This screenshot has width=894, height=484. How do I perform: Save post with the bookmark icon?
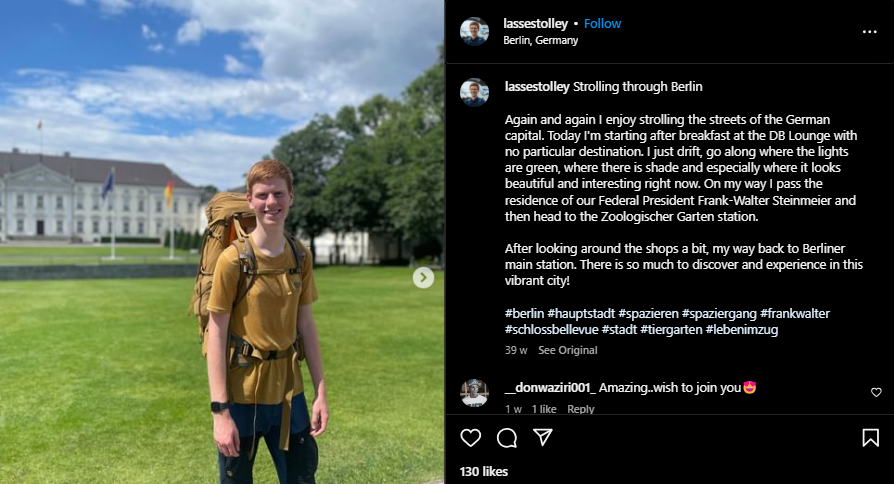870,438
